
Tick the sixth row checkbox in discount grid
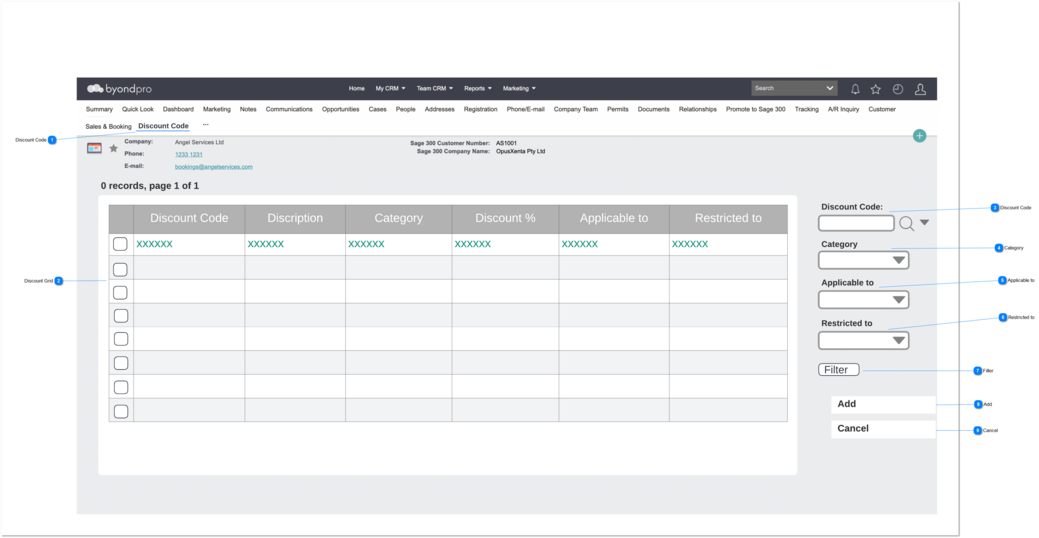point(121,362)
